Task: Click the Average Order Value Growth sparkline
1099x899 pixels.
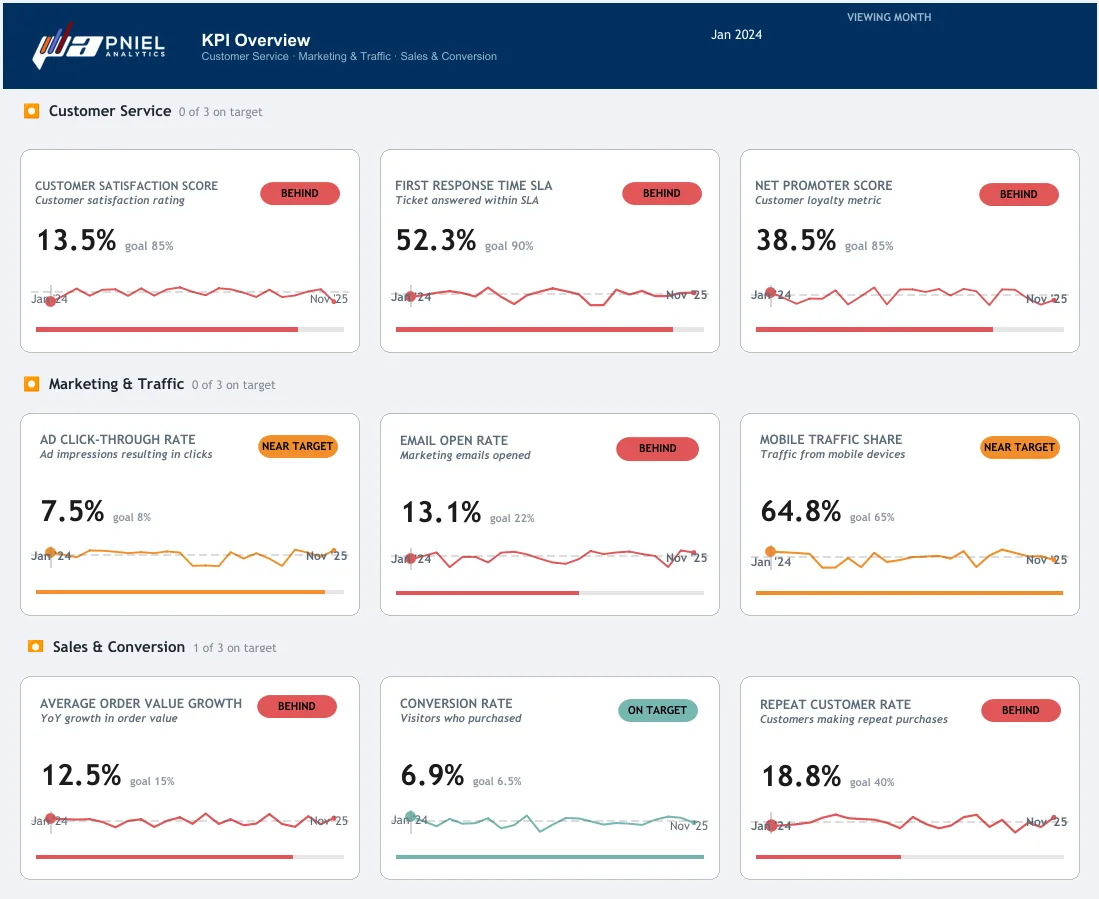Action: 190,820
